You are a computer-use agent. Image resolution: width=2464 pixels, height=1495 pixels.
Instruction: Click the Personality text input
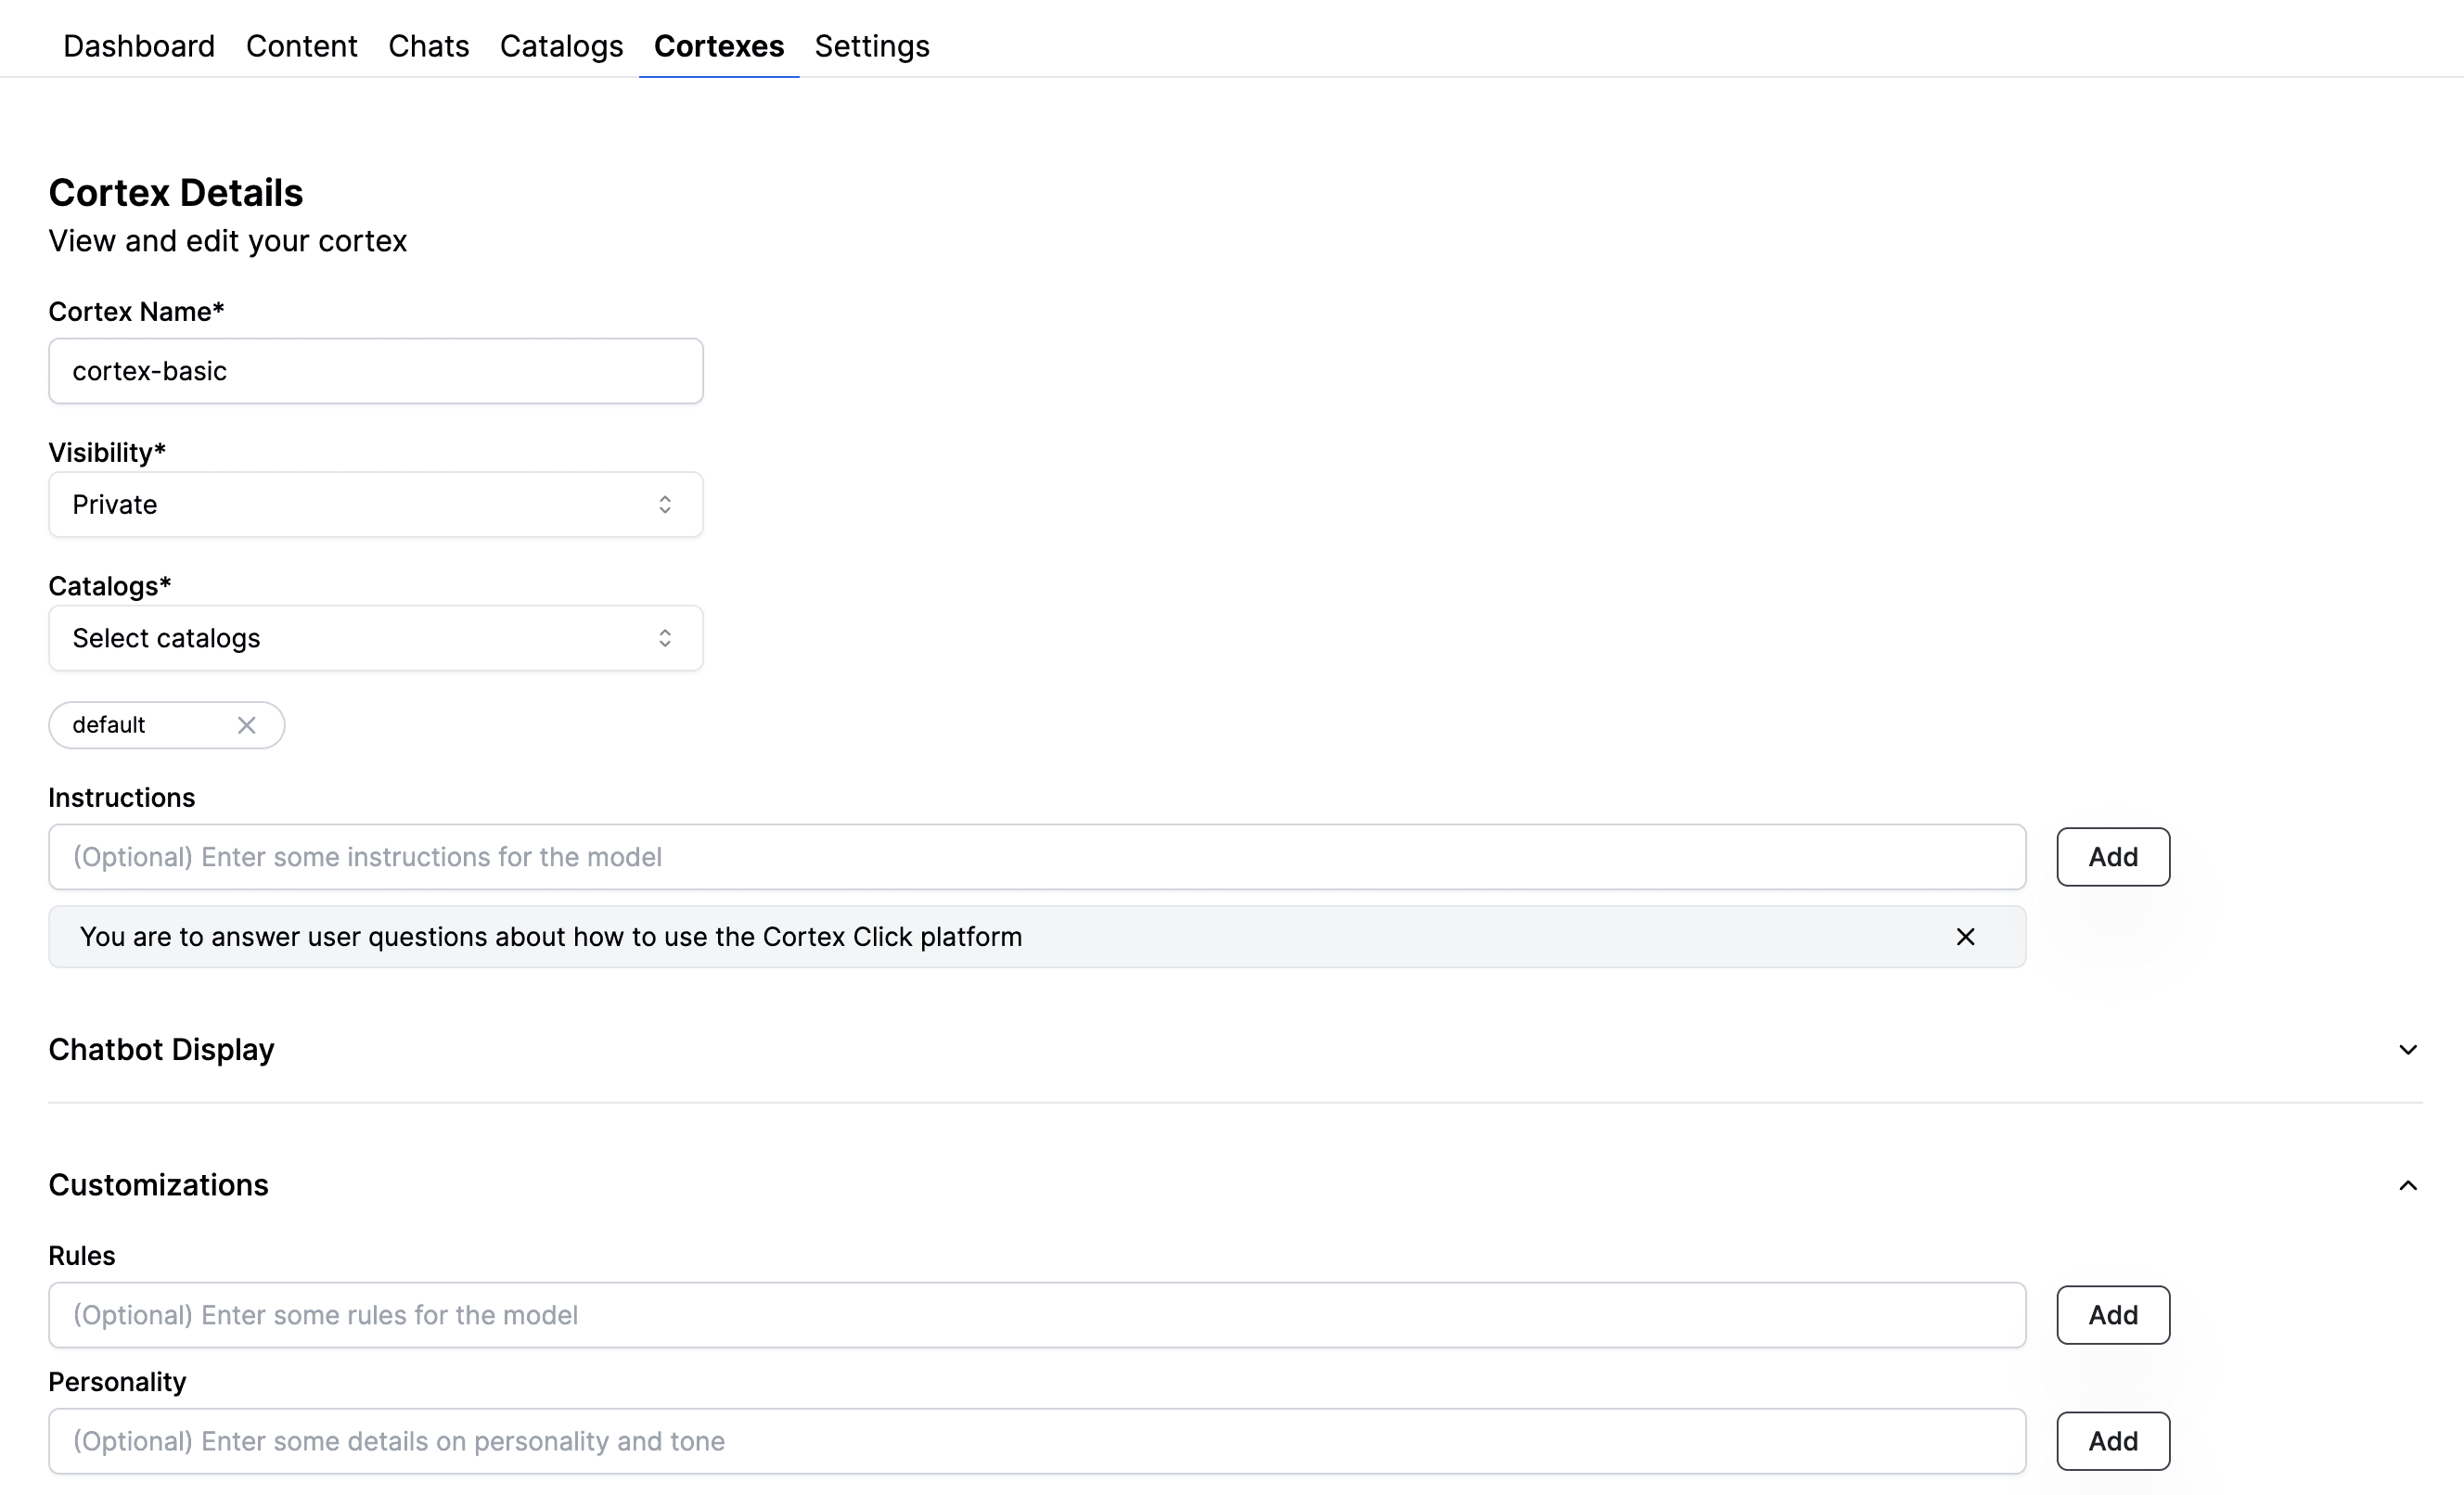point(1036,1441)
